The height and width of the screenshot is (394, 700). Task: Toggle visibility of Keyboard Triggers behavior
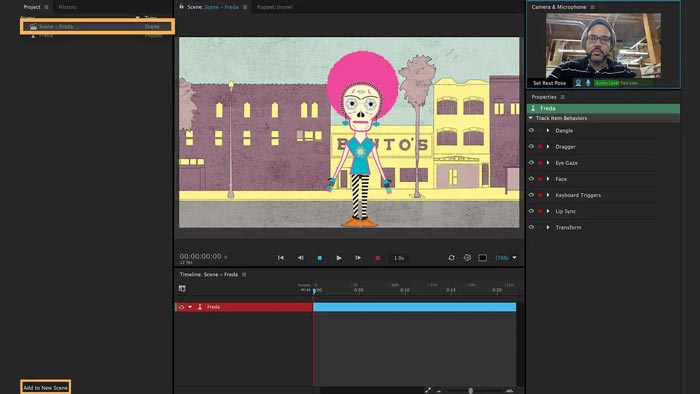tap(531, 195)
